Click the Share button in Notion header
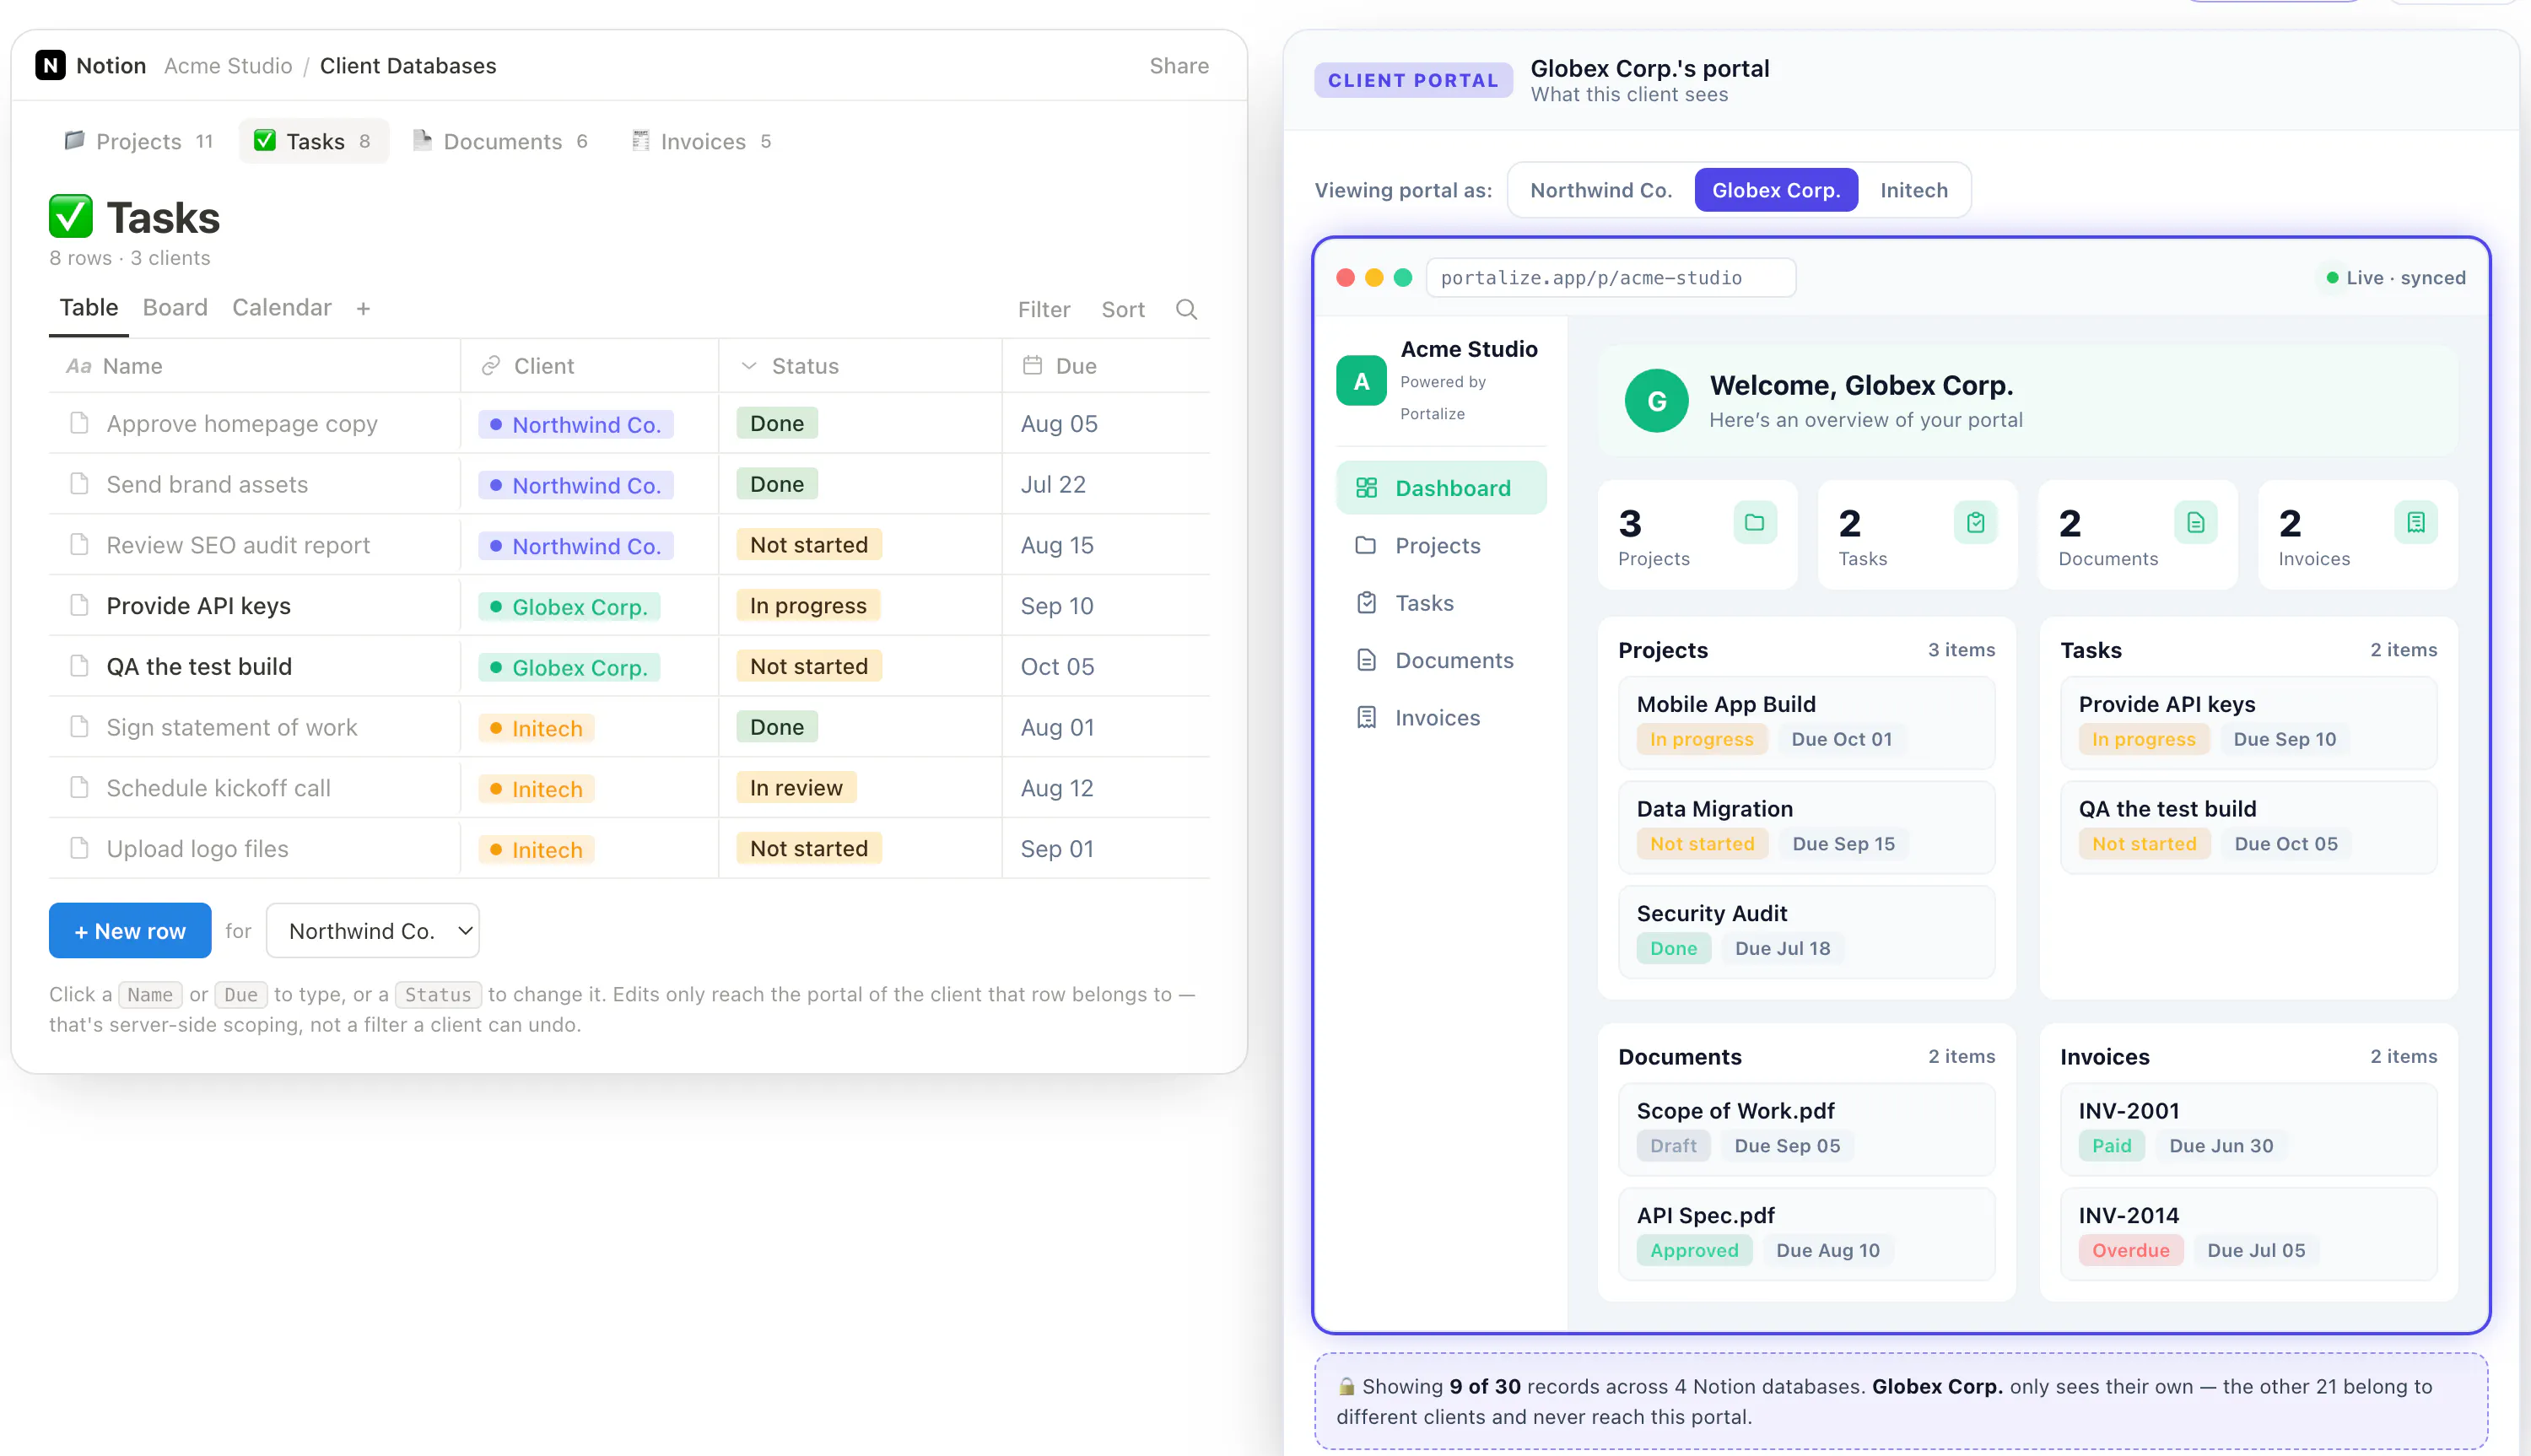2531x1456 pixels. 1179,66
